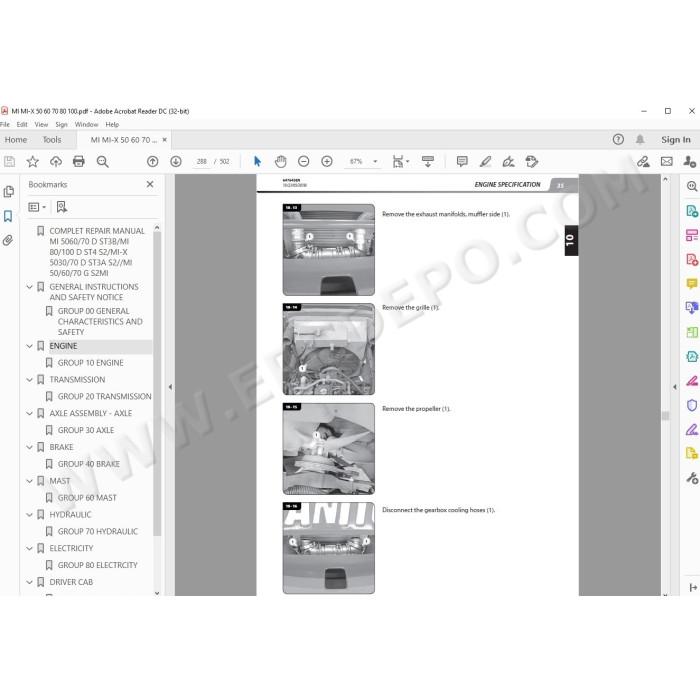Image resolution: width=700 pixels, height=700 pixels.
Task: Click the Sign In button
Action: click(x=675, y=140)
